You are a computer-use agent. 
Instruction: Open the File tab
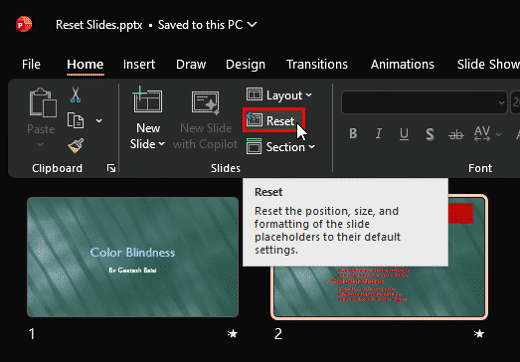pyautogui.click(x=31, y=64)
